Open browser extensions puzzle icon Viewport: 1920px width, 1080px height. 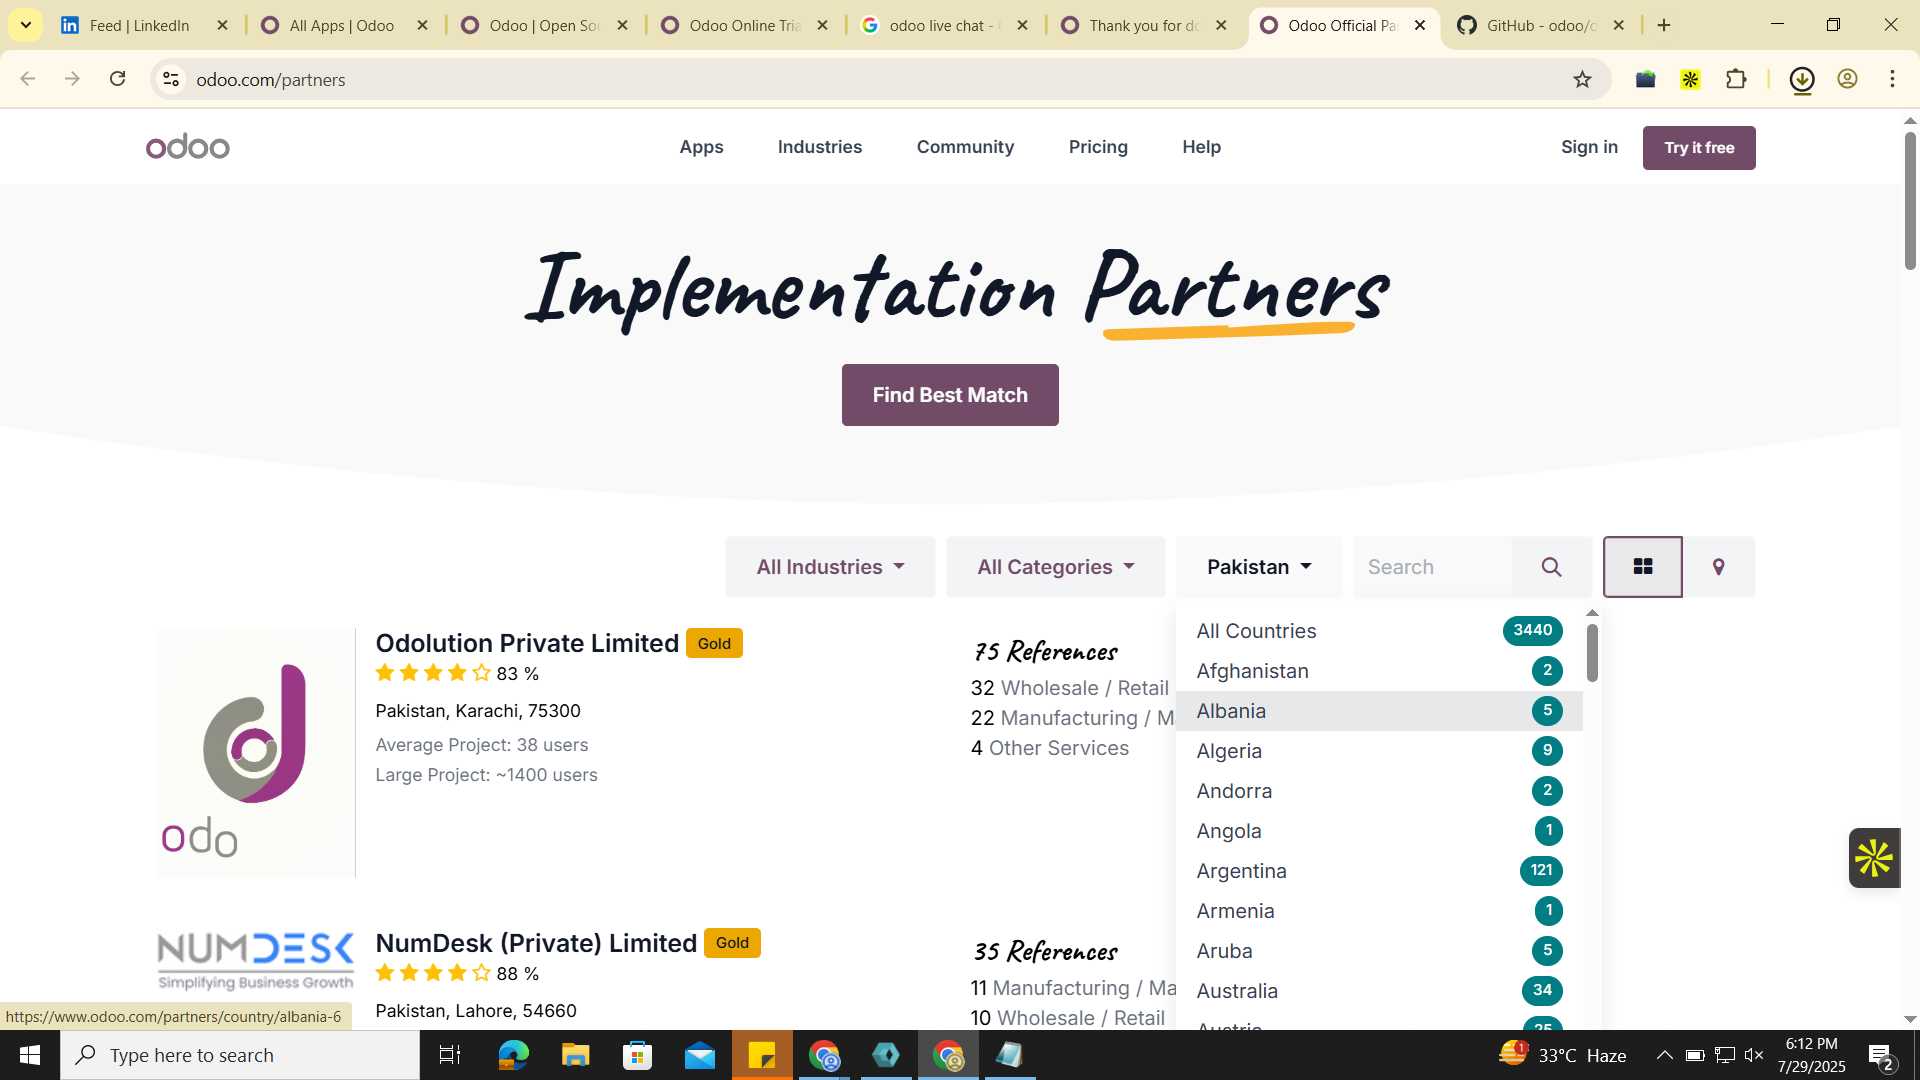(1736, 79)
